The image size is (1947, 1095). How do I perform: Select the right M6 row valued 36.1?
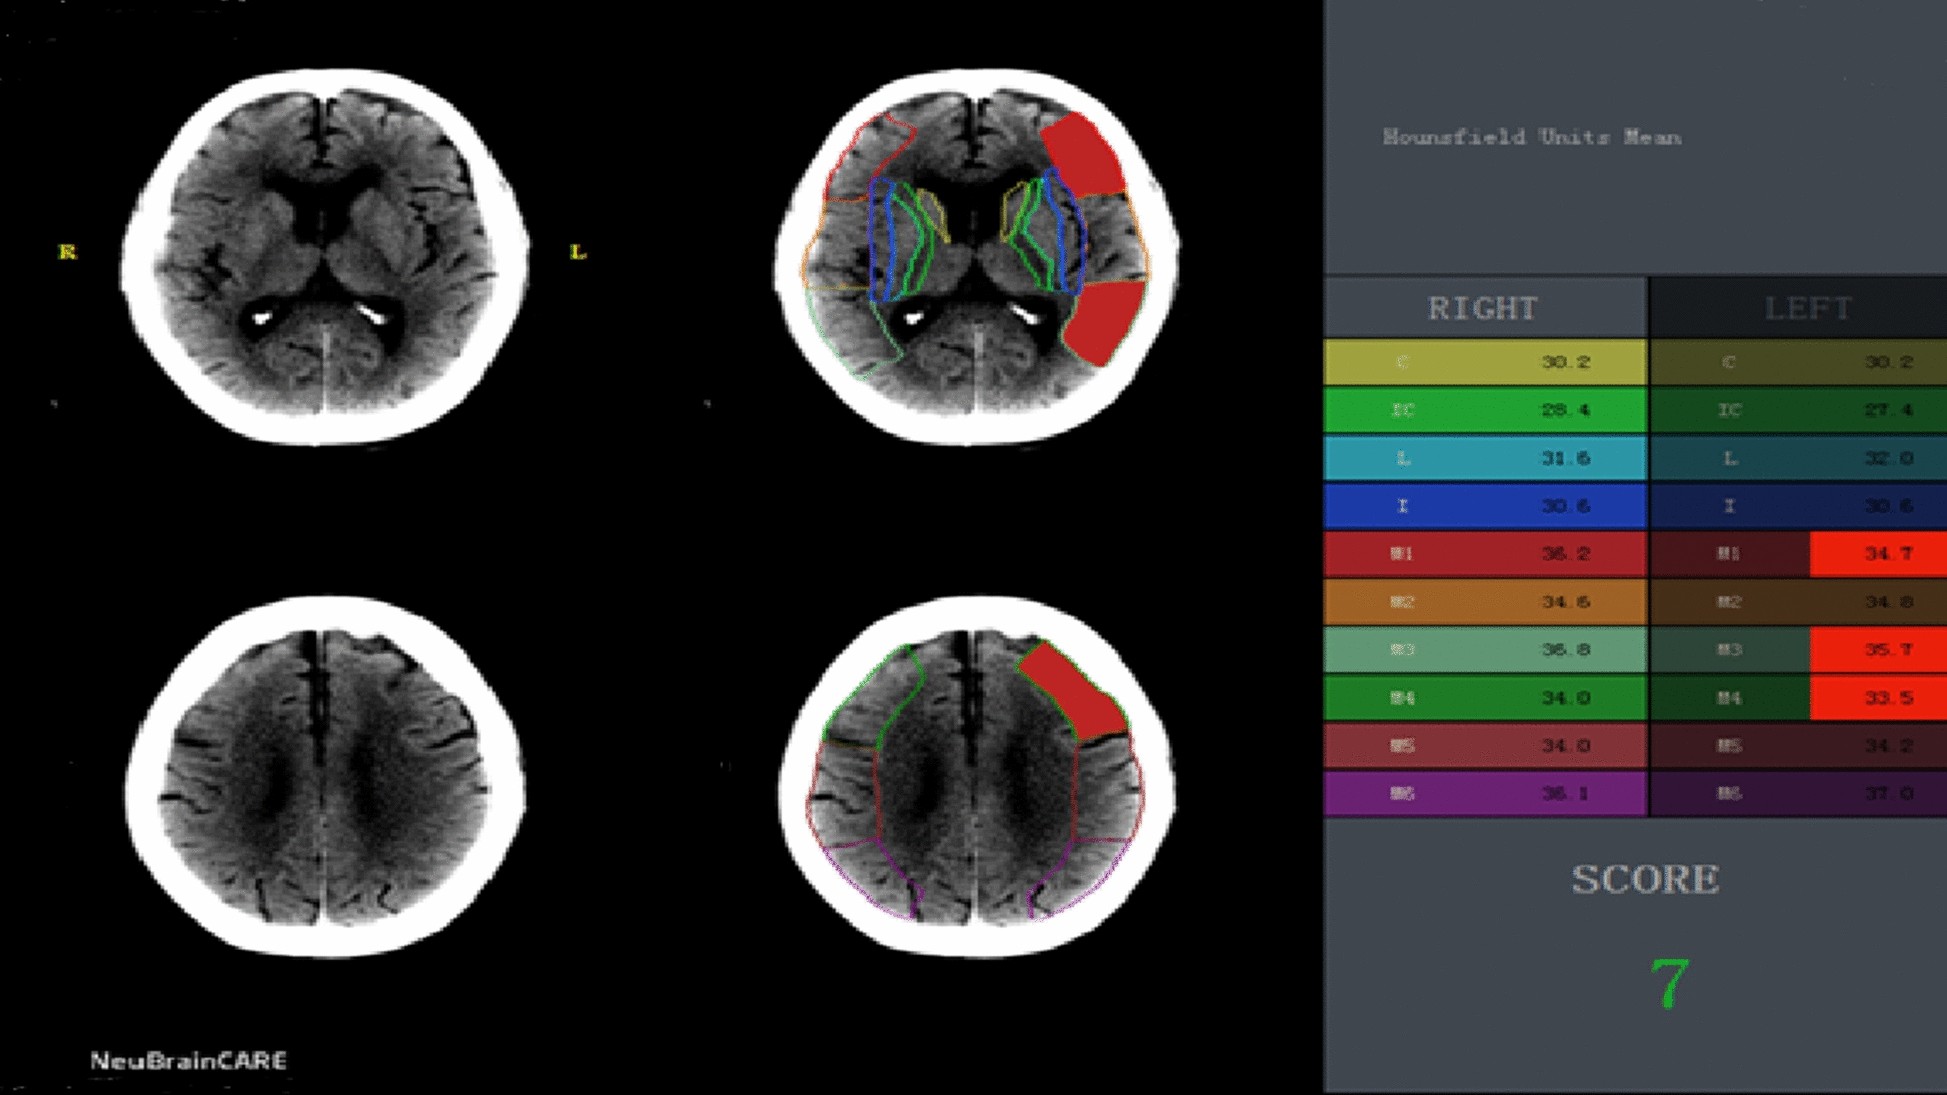pyautogui.click(x=1485, y=794)
